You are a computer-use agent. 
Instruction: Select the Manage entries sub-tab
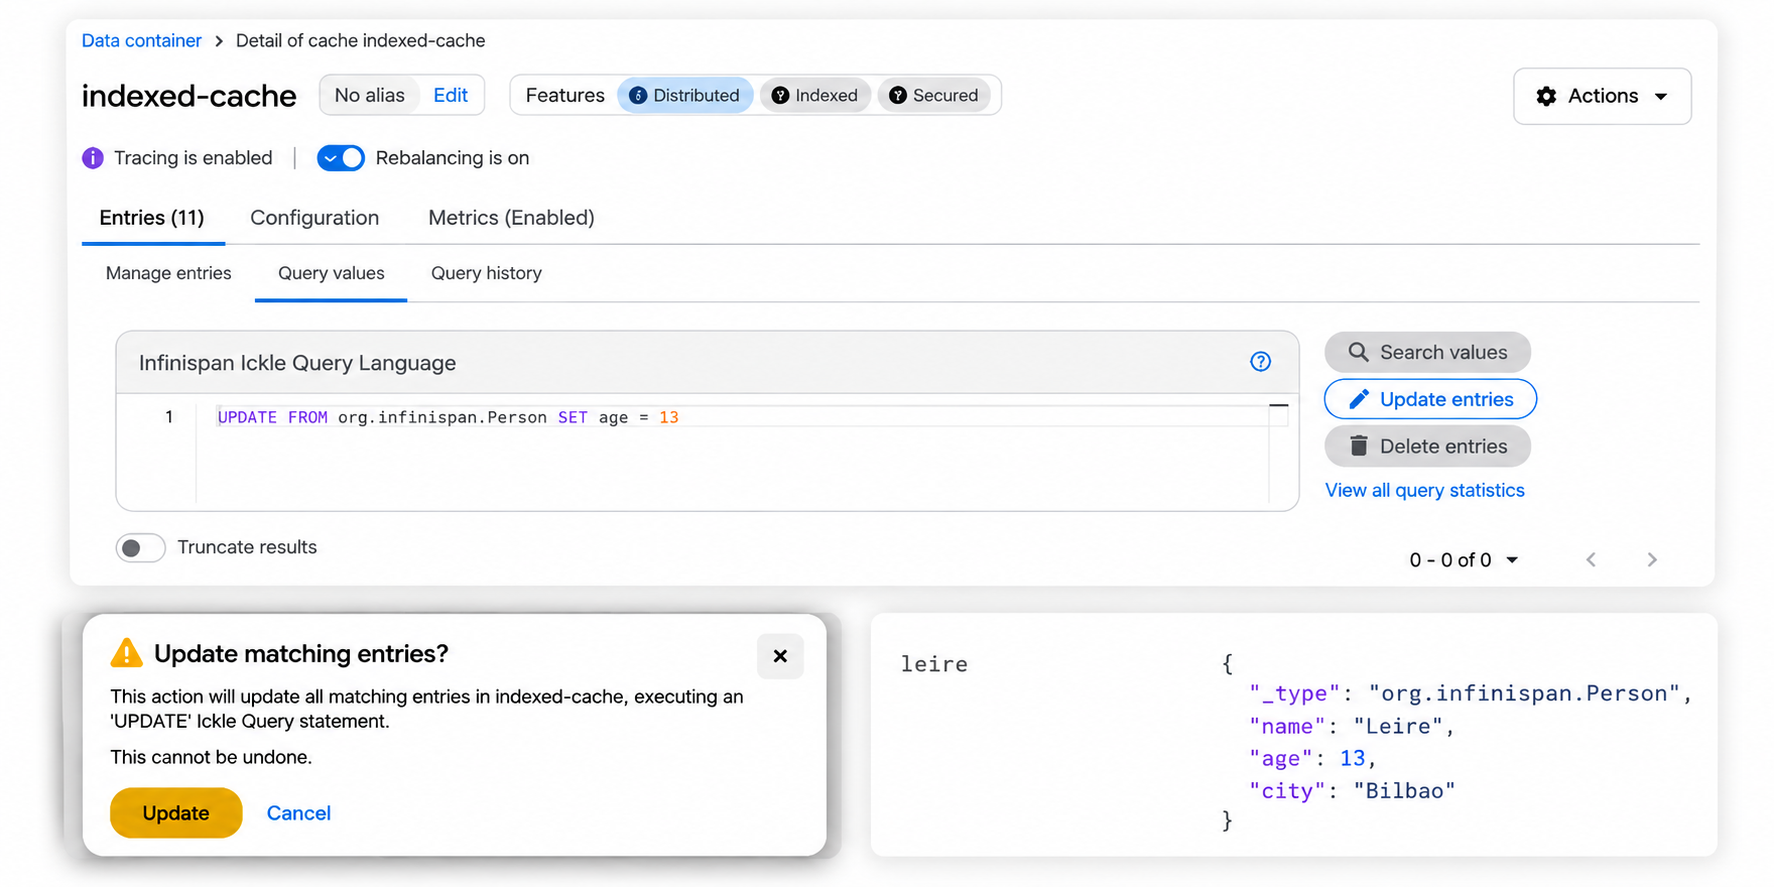pos(168,273)
